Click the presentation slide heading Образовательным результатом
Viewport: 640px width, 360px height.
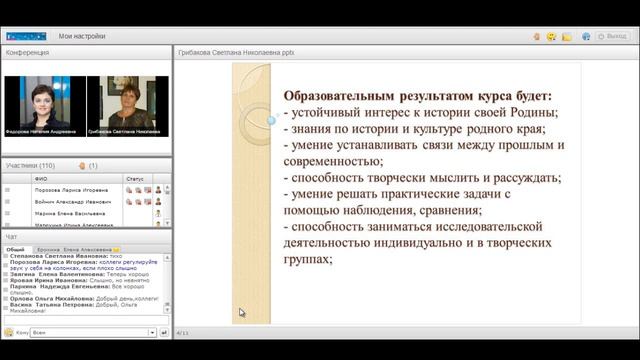tap(418, 96)
